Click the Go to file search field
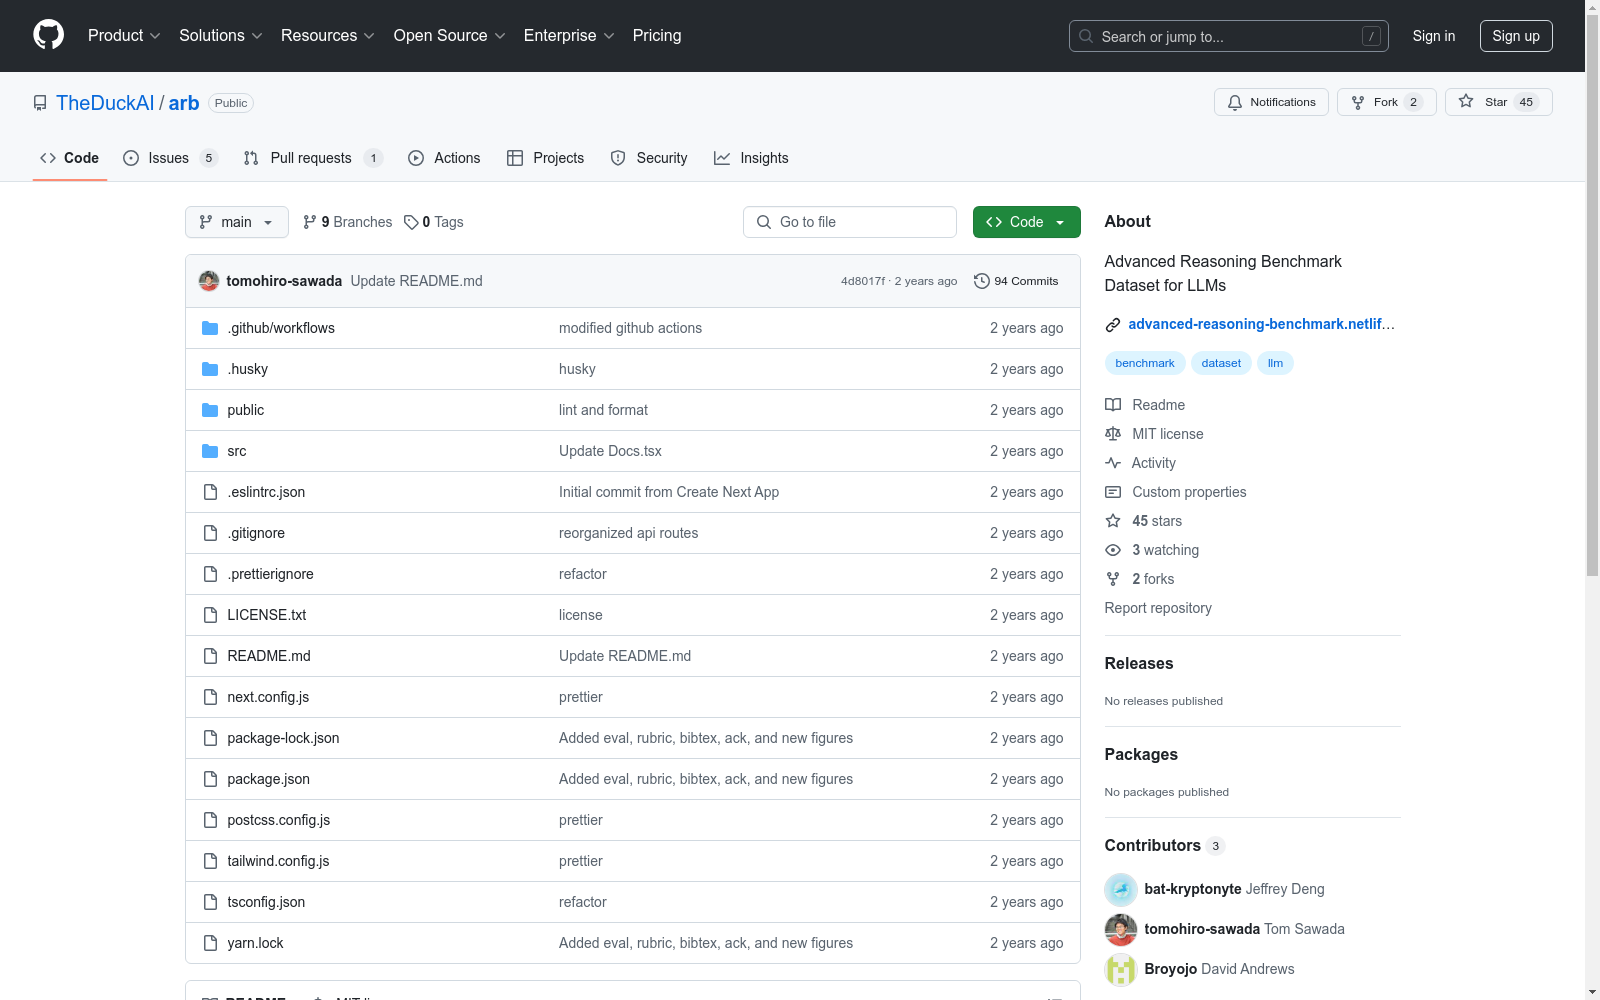Viewport: 1600px width, 1000px height. tap(850, 222)
